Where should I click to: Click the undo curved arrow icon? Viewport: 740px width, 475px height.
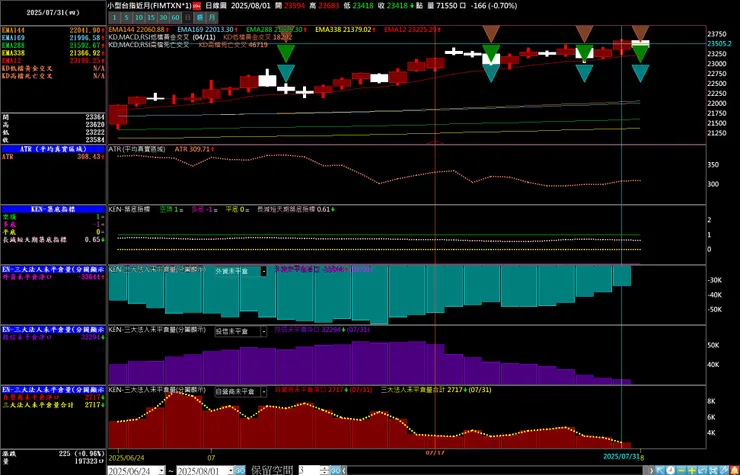[702, 470]
